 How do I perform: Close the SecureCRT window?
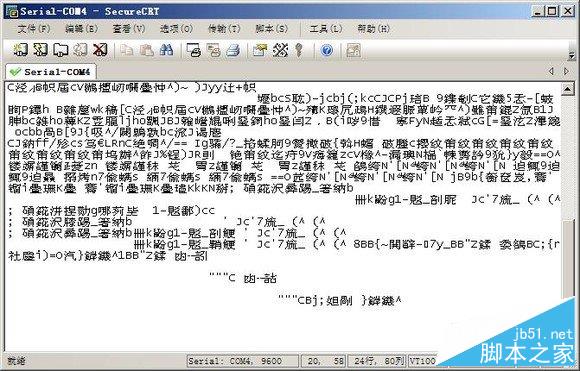tap(567, 11)
